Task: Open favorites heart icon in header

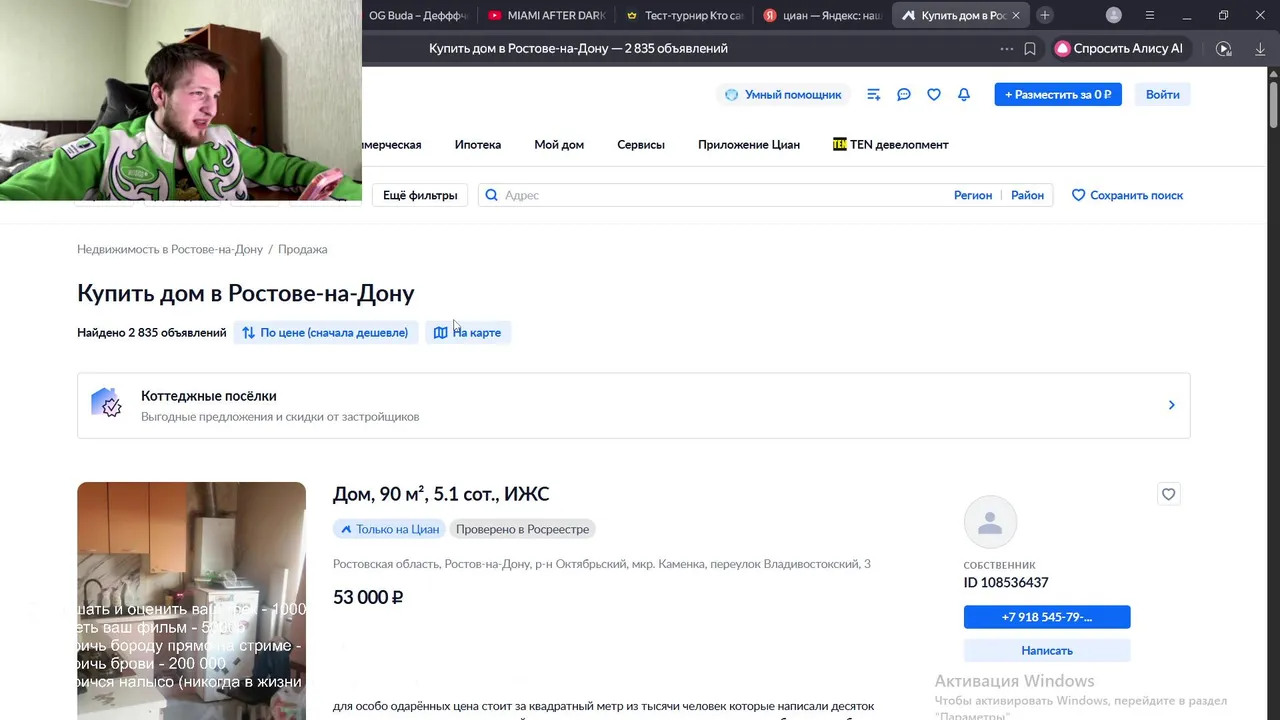Action: [933, 94]
